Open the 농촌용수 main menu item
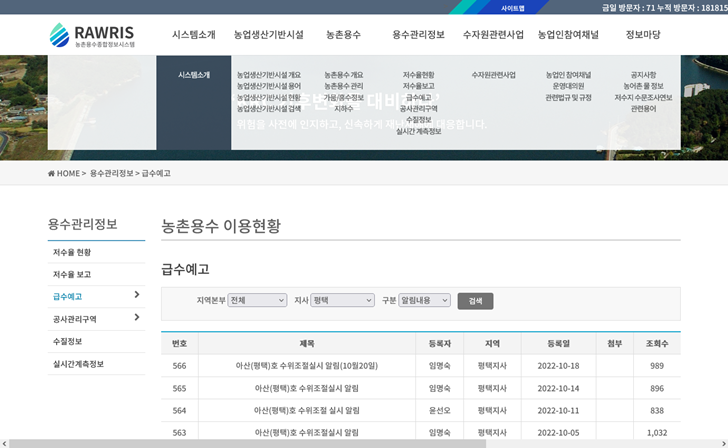 343,34
